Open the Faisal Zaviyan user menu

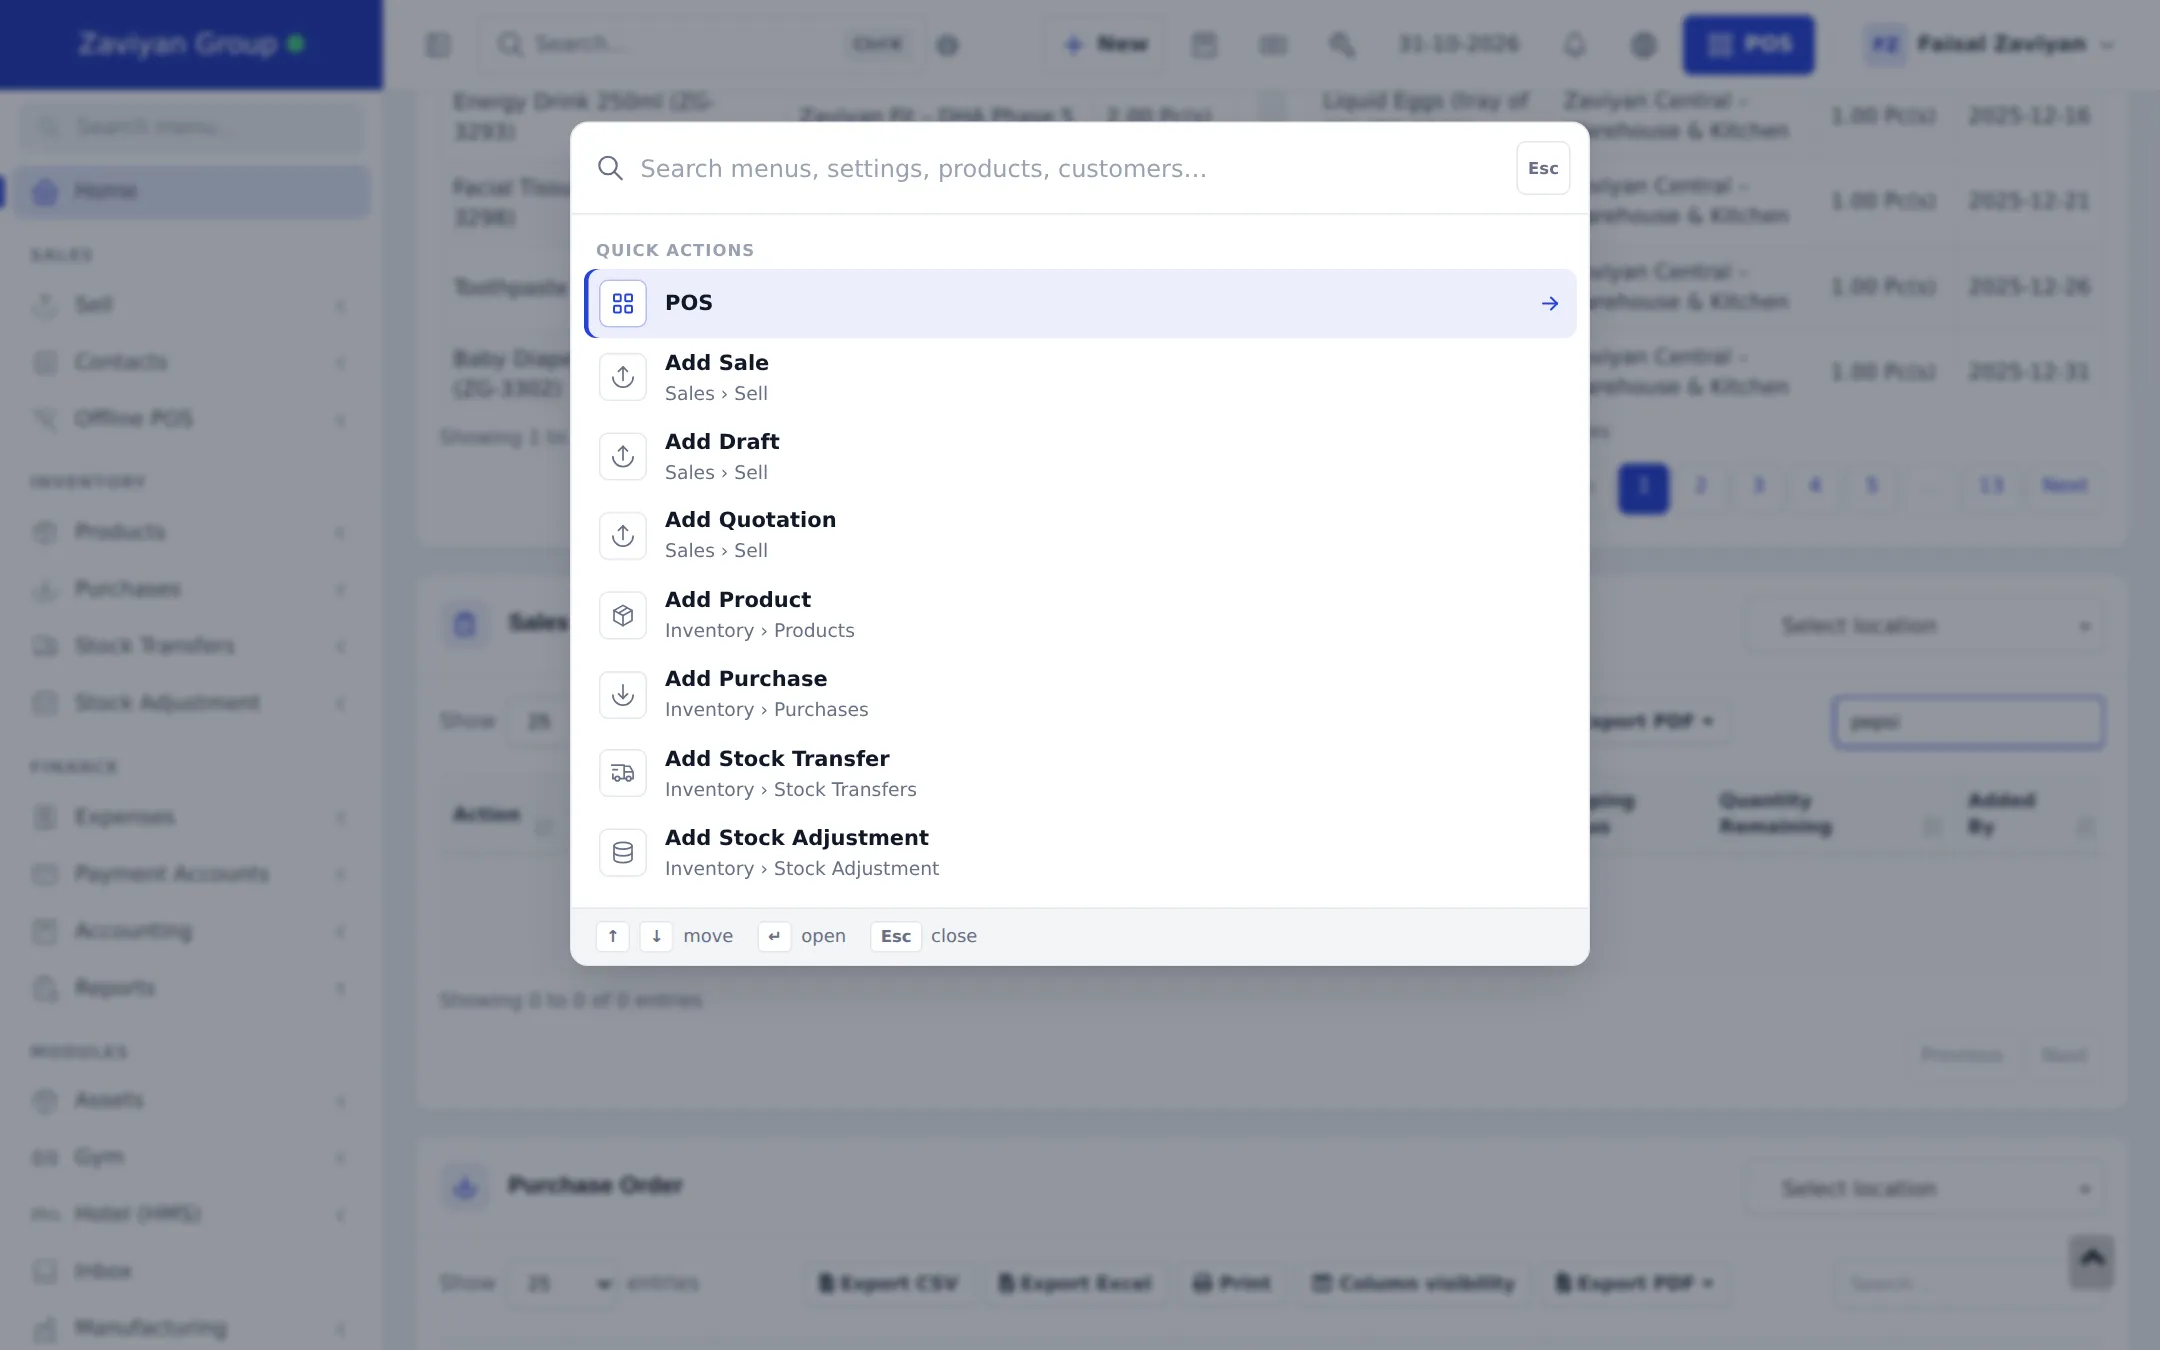(1989, 44)
